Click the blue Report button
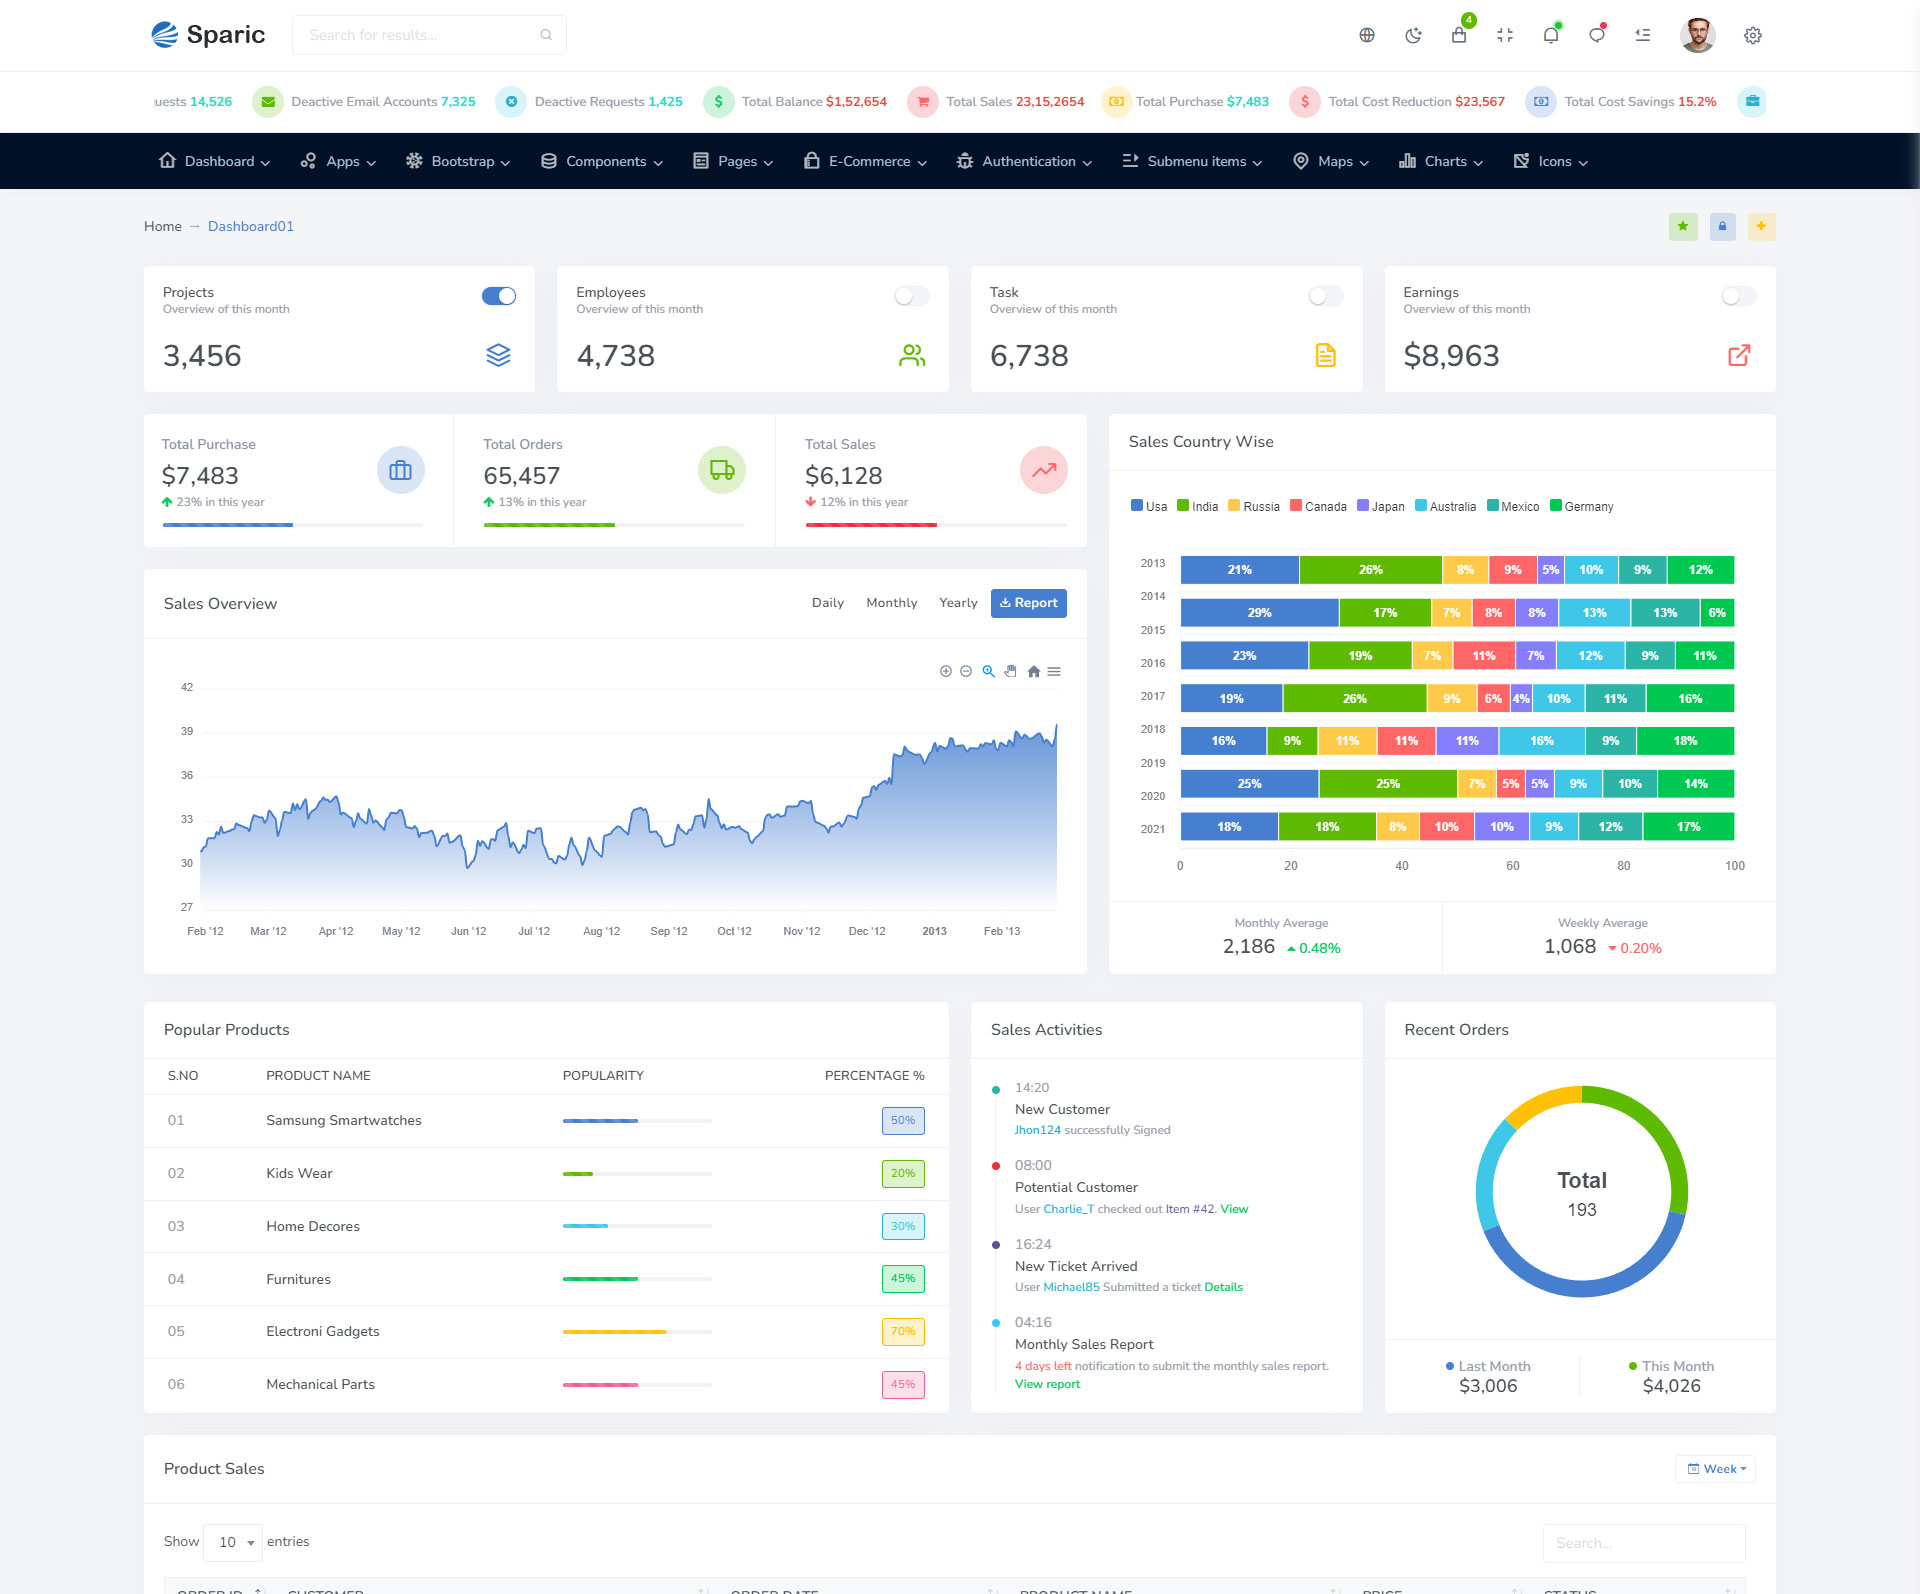The width and height of the screenshot is (1920, 1594). (1028, 603)
